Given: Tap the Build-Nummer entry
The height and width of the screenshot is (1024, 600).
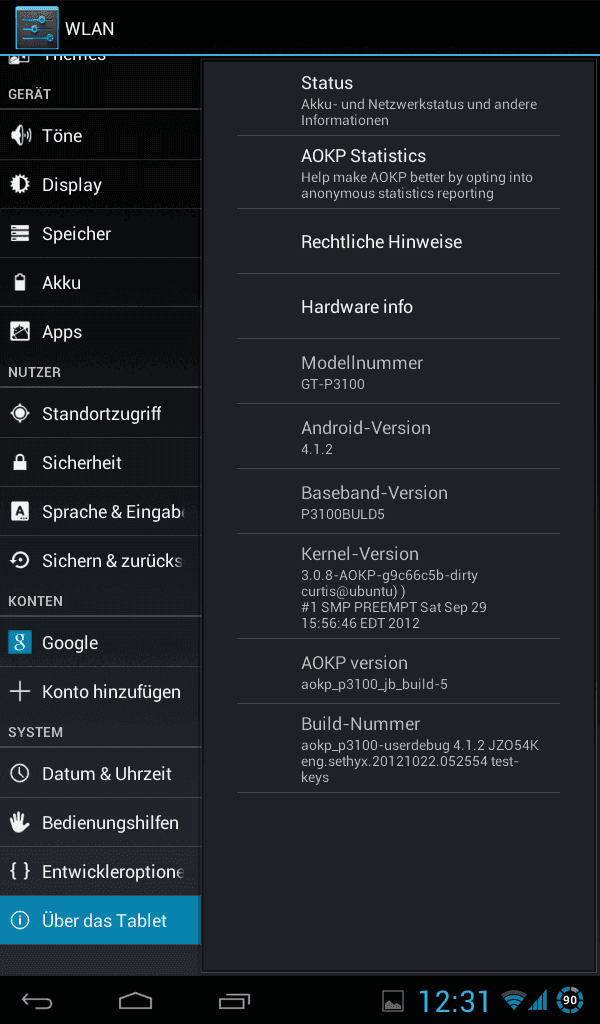Looking at the screenshot, I should tap(398, 748).
